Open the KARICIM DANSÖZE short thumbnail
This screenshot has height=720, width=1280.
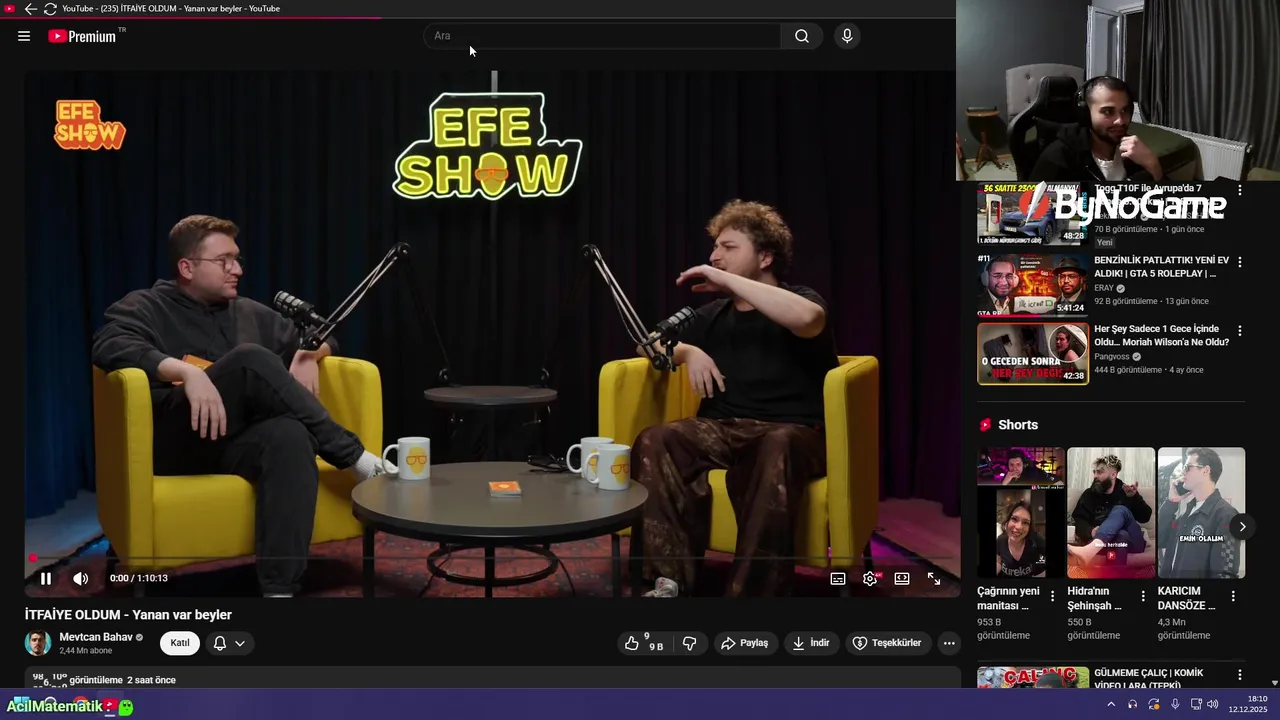tap(1201, 512)
